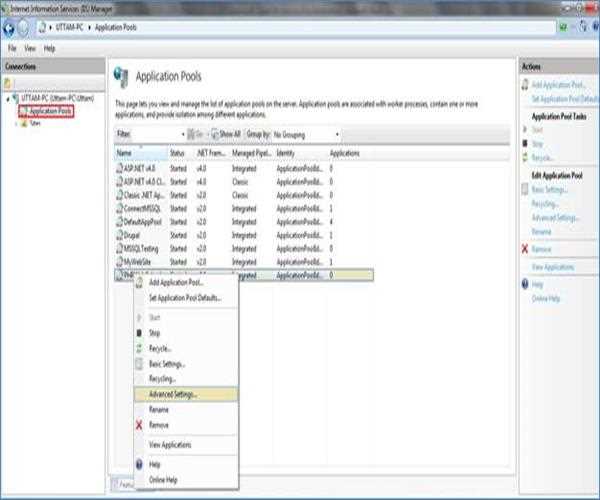Click the green Recycle icon in context menu

pos(139,347)
